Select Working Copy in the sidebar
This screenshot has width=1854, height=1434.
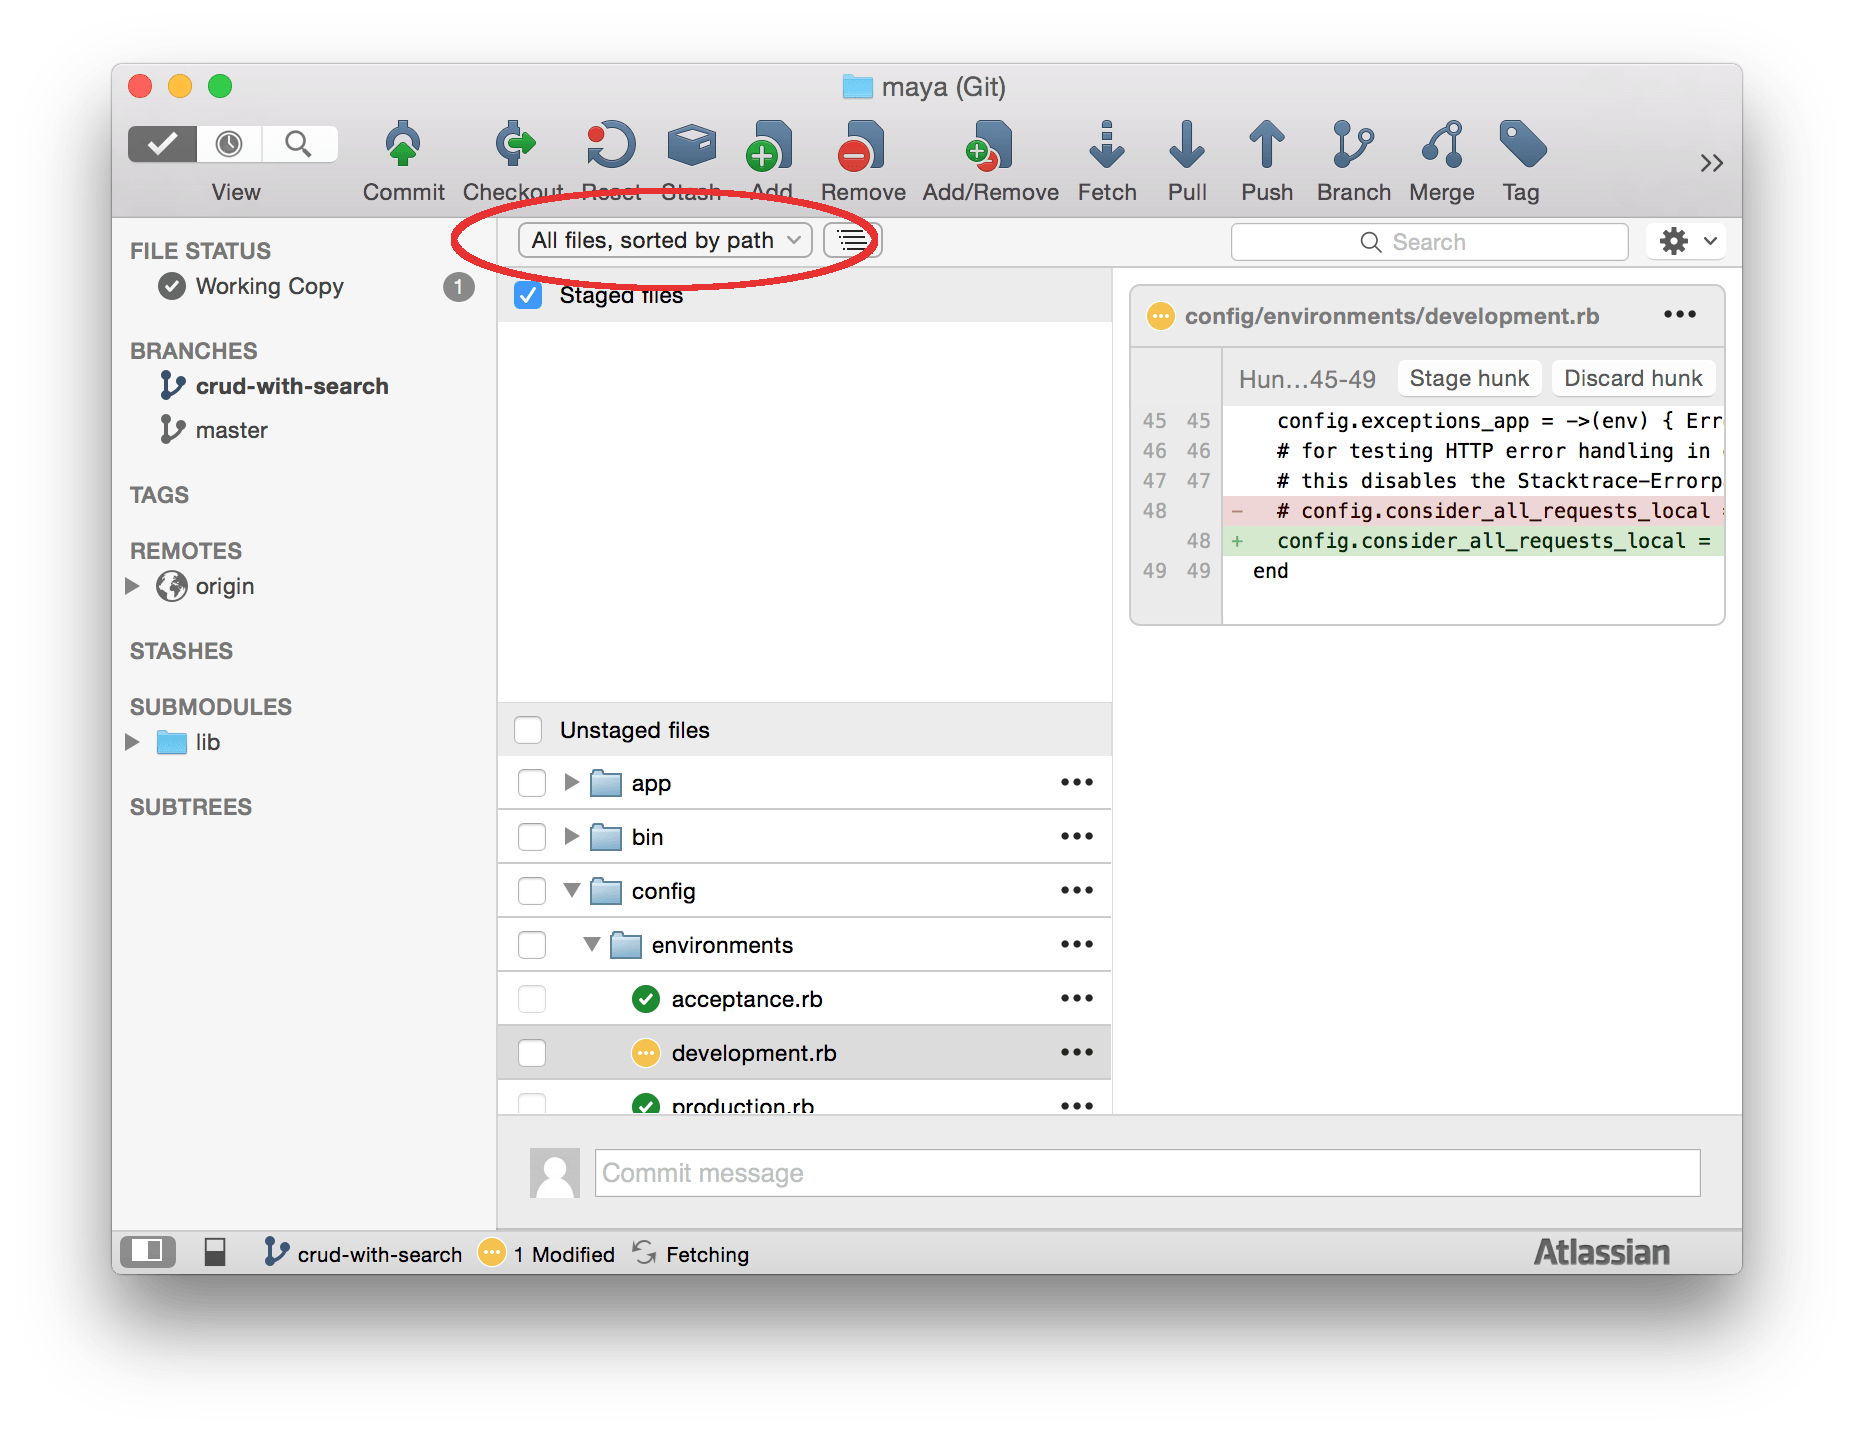[269, 287]
